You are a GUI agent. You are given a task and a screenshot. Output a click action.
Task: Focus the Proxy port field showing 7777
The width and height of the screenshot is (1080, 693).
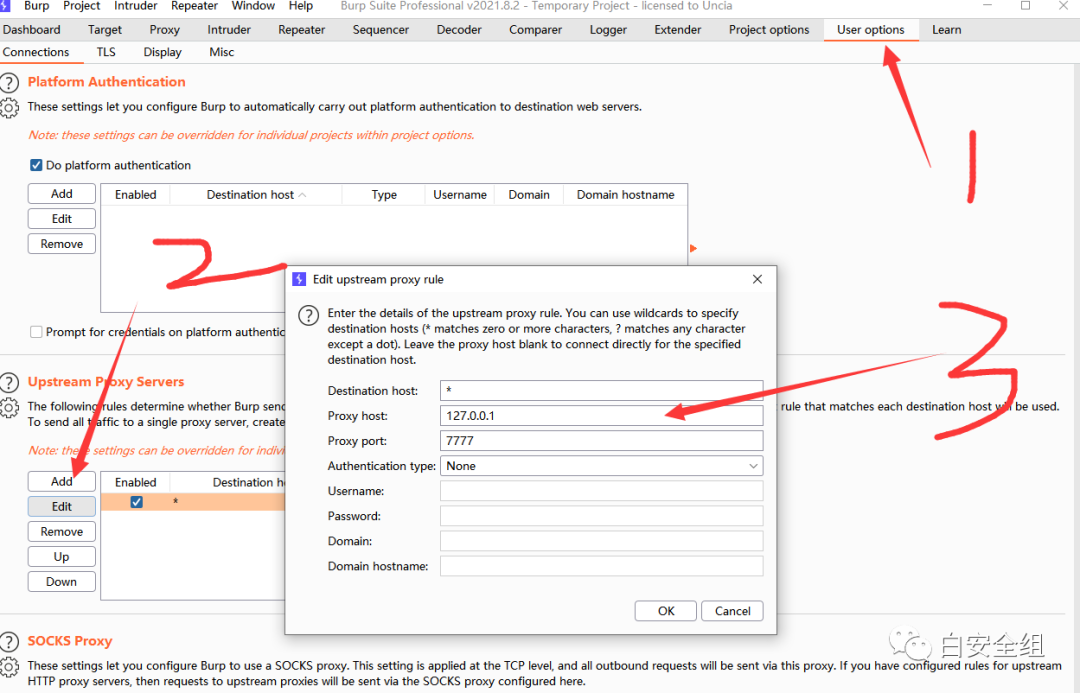pos(601,441)
